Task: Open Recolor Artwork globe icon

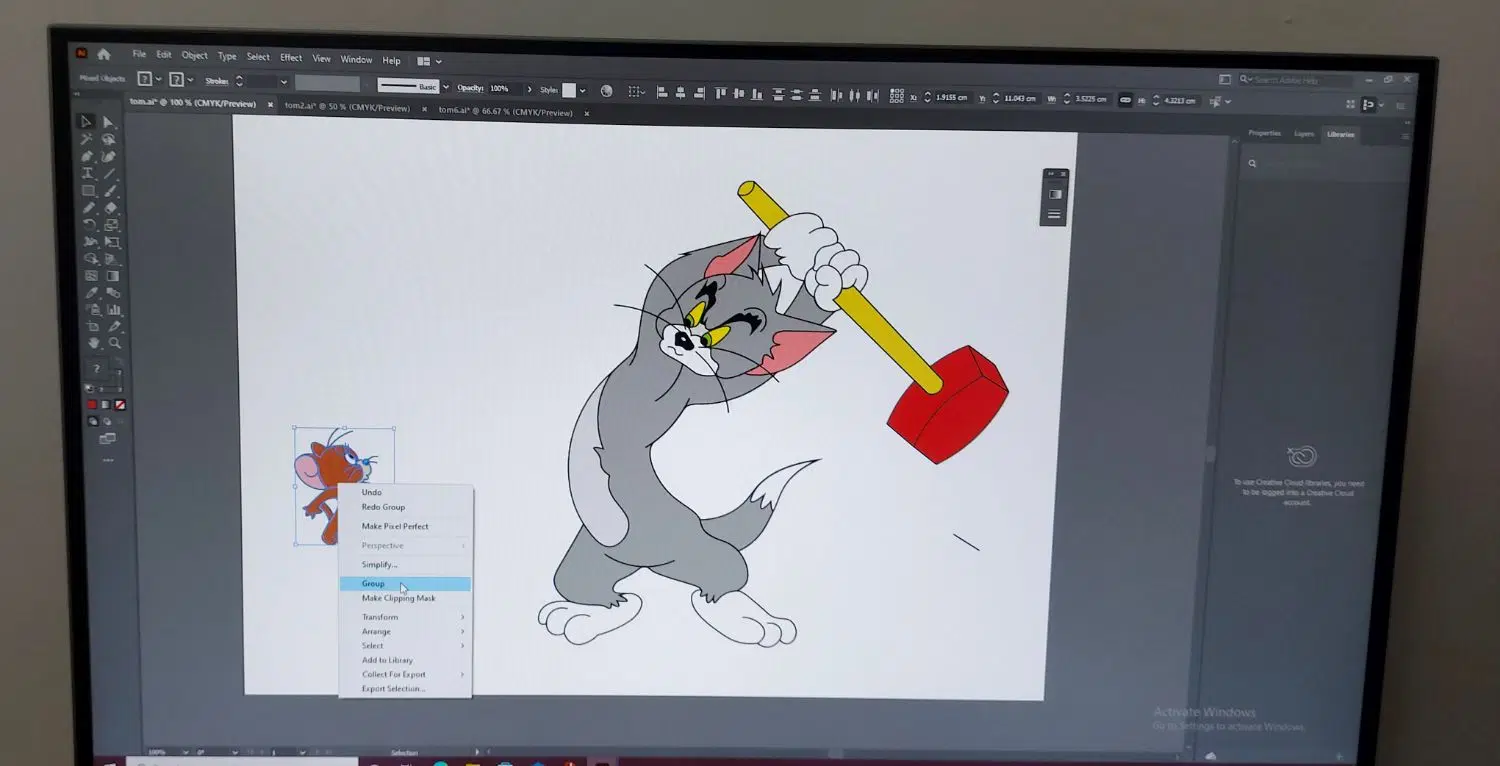Action: click(606, 91)
